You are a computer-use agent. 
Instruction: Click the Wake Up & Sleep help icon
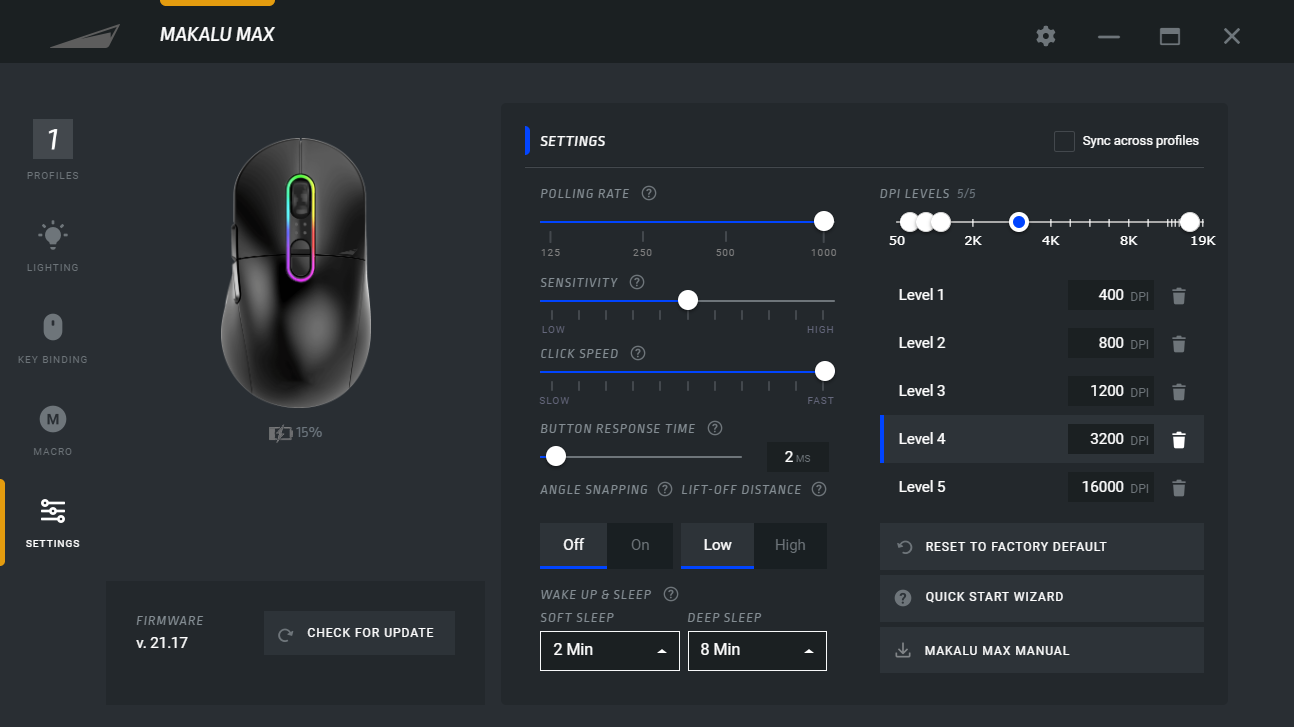click(x=671, y=594)
